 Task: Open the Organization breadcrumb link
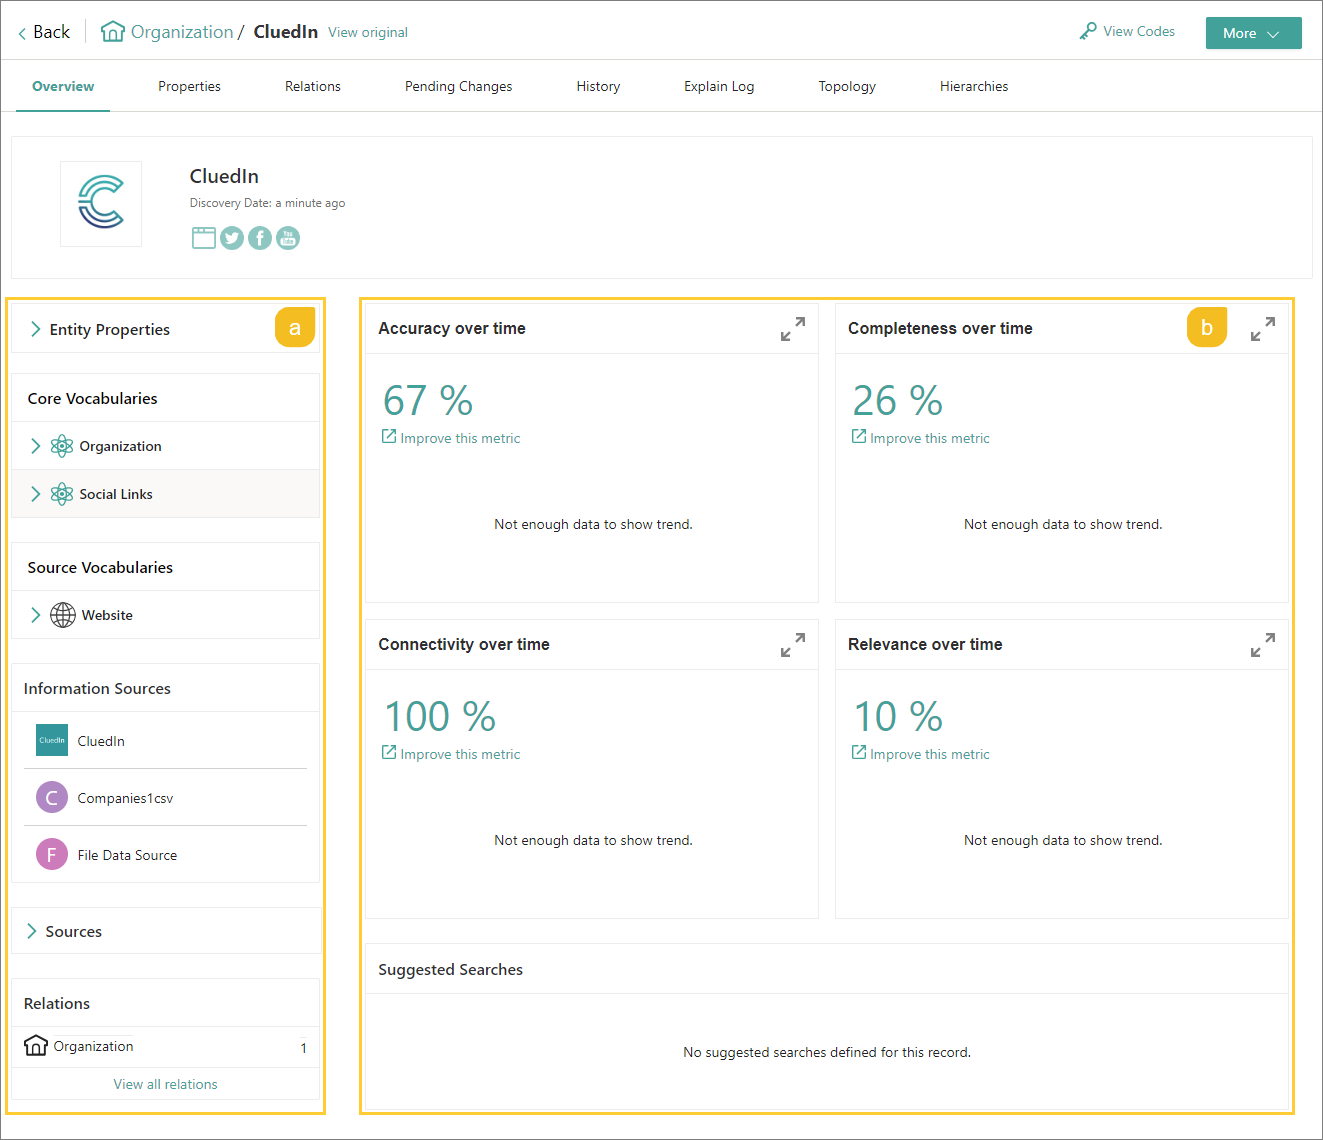182,32
